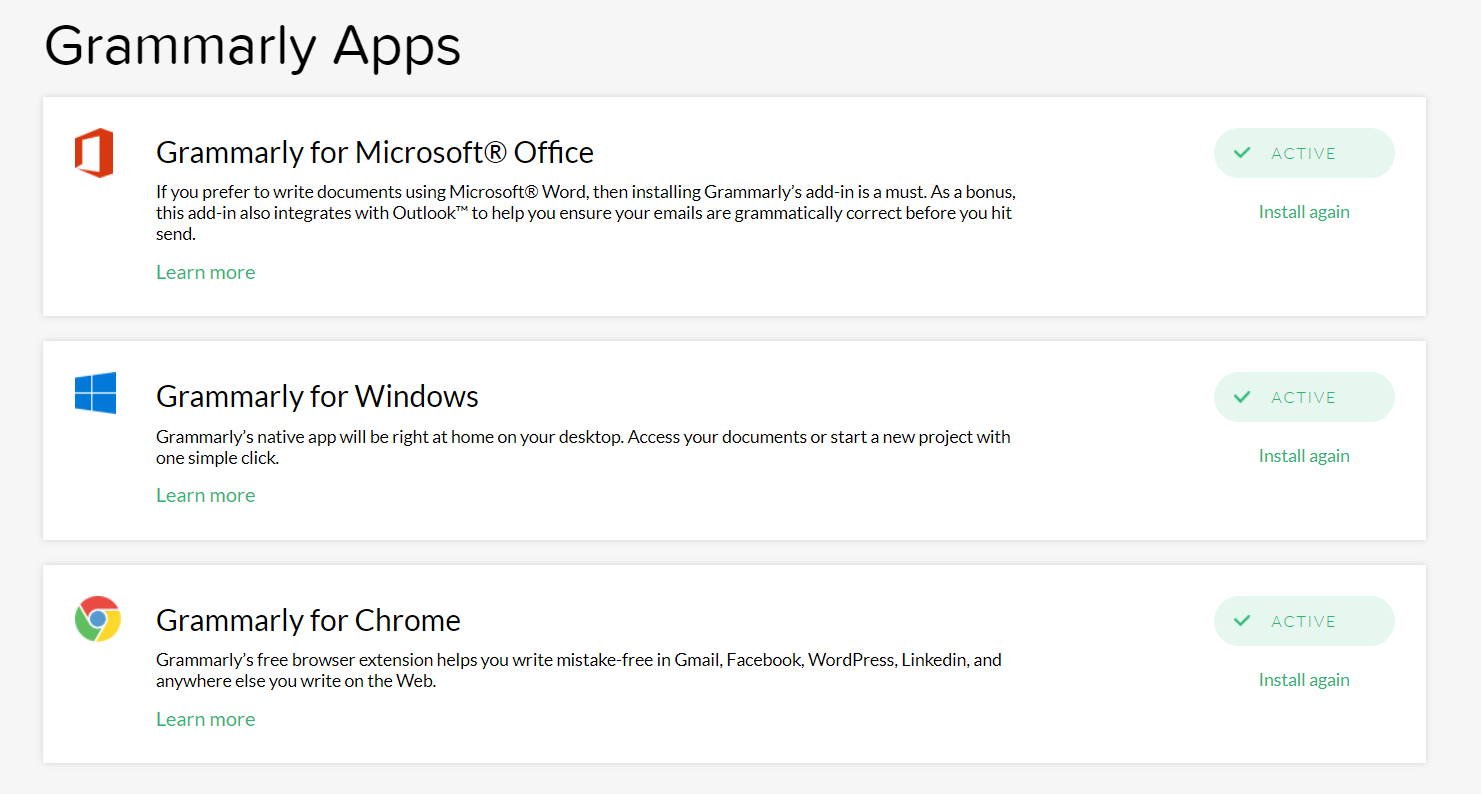
Task: Install Grammarly for Chrome again
Action: [1304, 680]
